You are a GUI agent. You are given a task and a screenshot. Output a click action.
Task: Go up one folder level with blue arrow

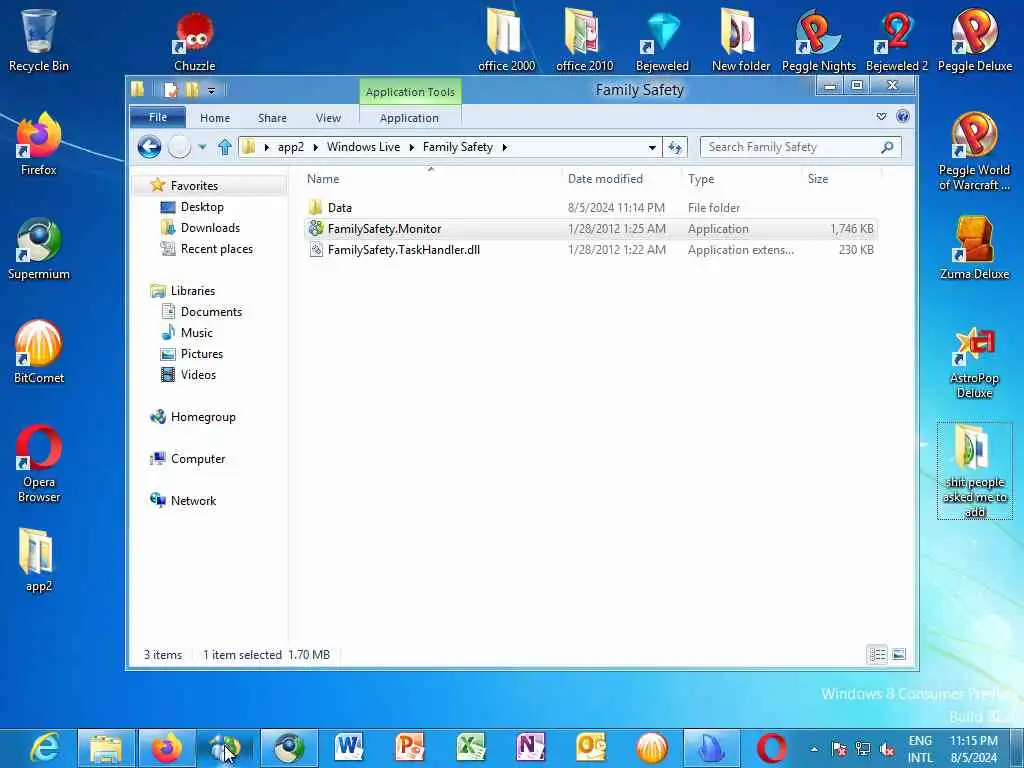[x=225, y=147]
